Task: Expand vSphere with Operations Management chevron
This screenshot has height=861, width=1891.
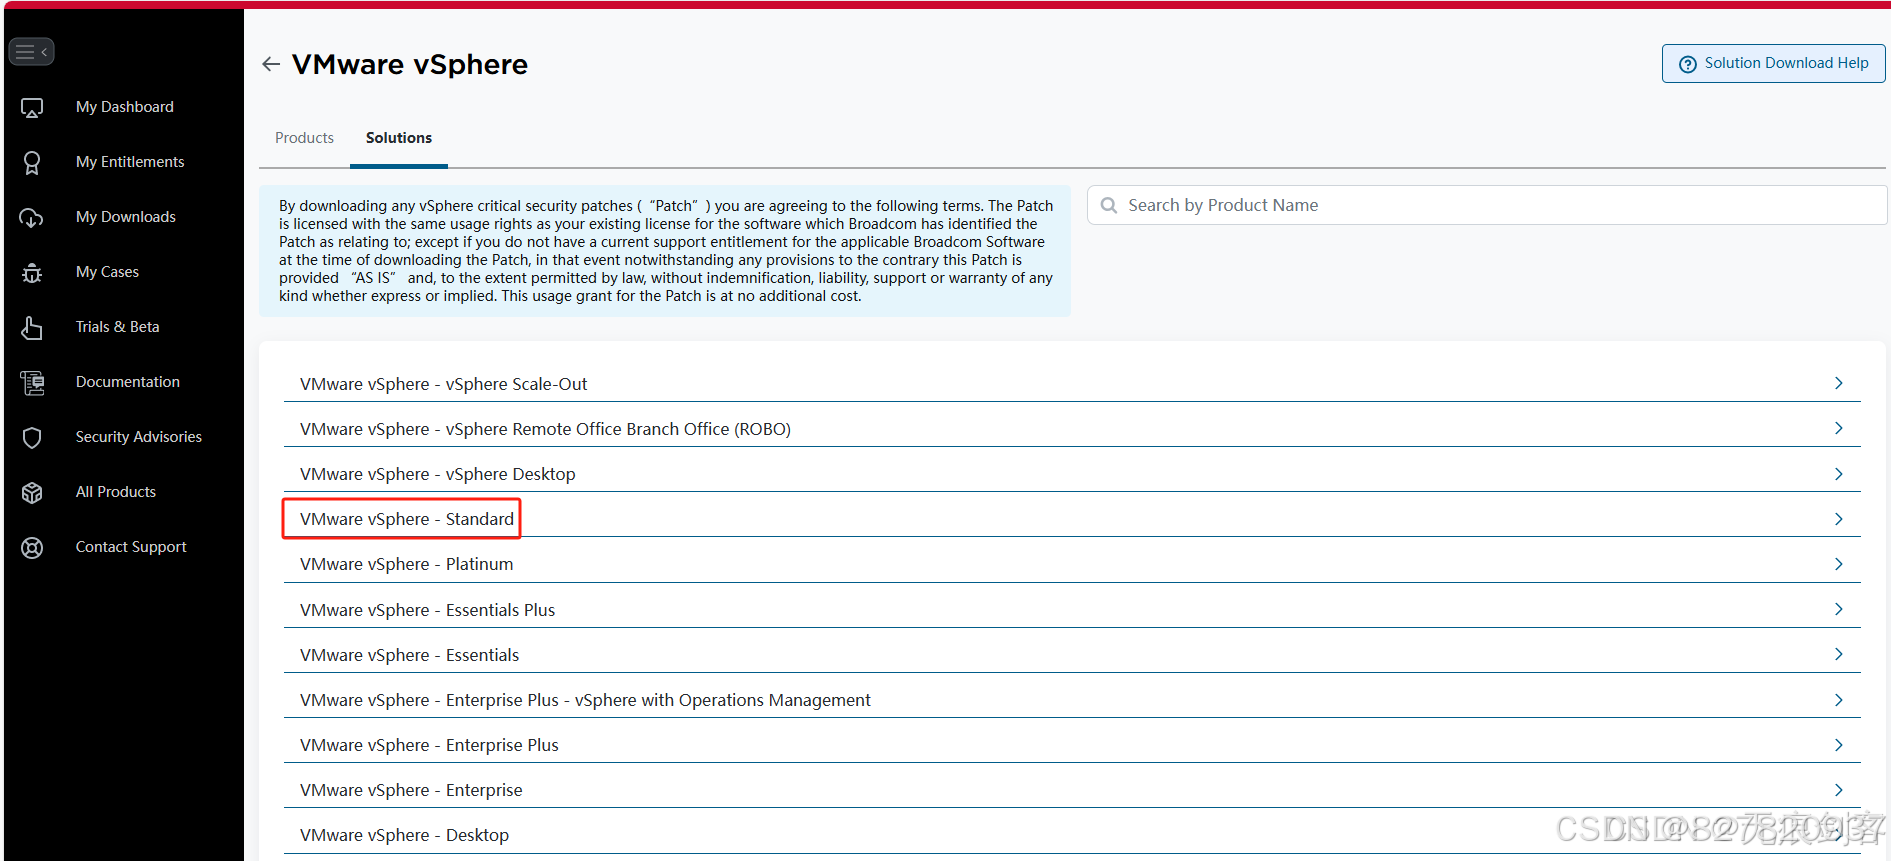Action: click(1838, 700)
